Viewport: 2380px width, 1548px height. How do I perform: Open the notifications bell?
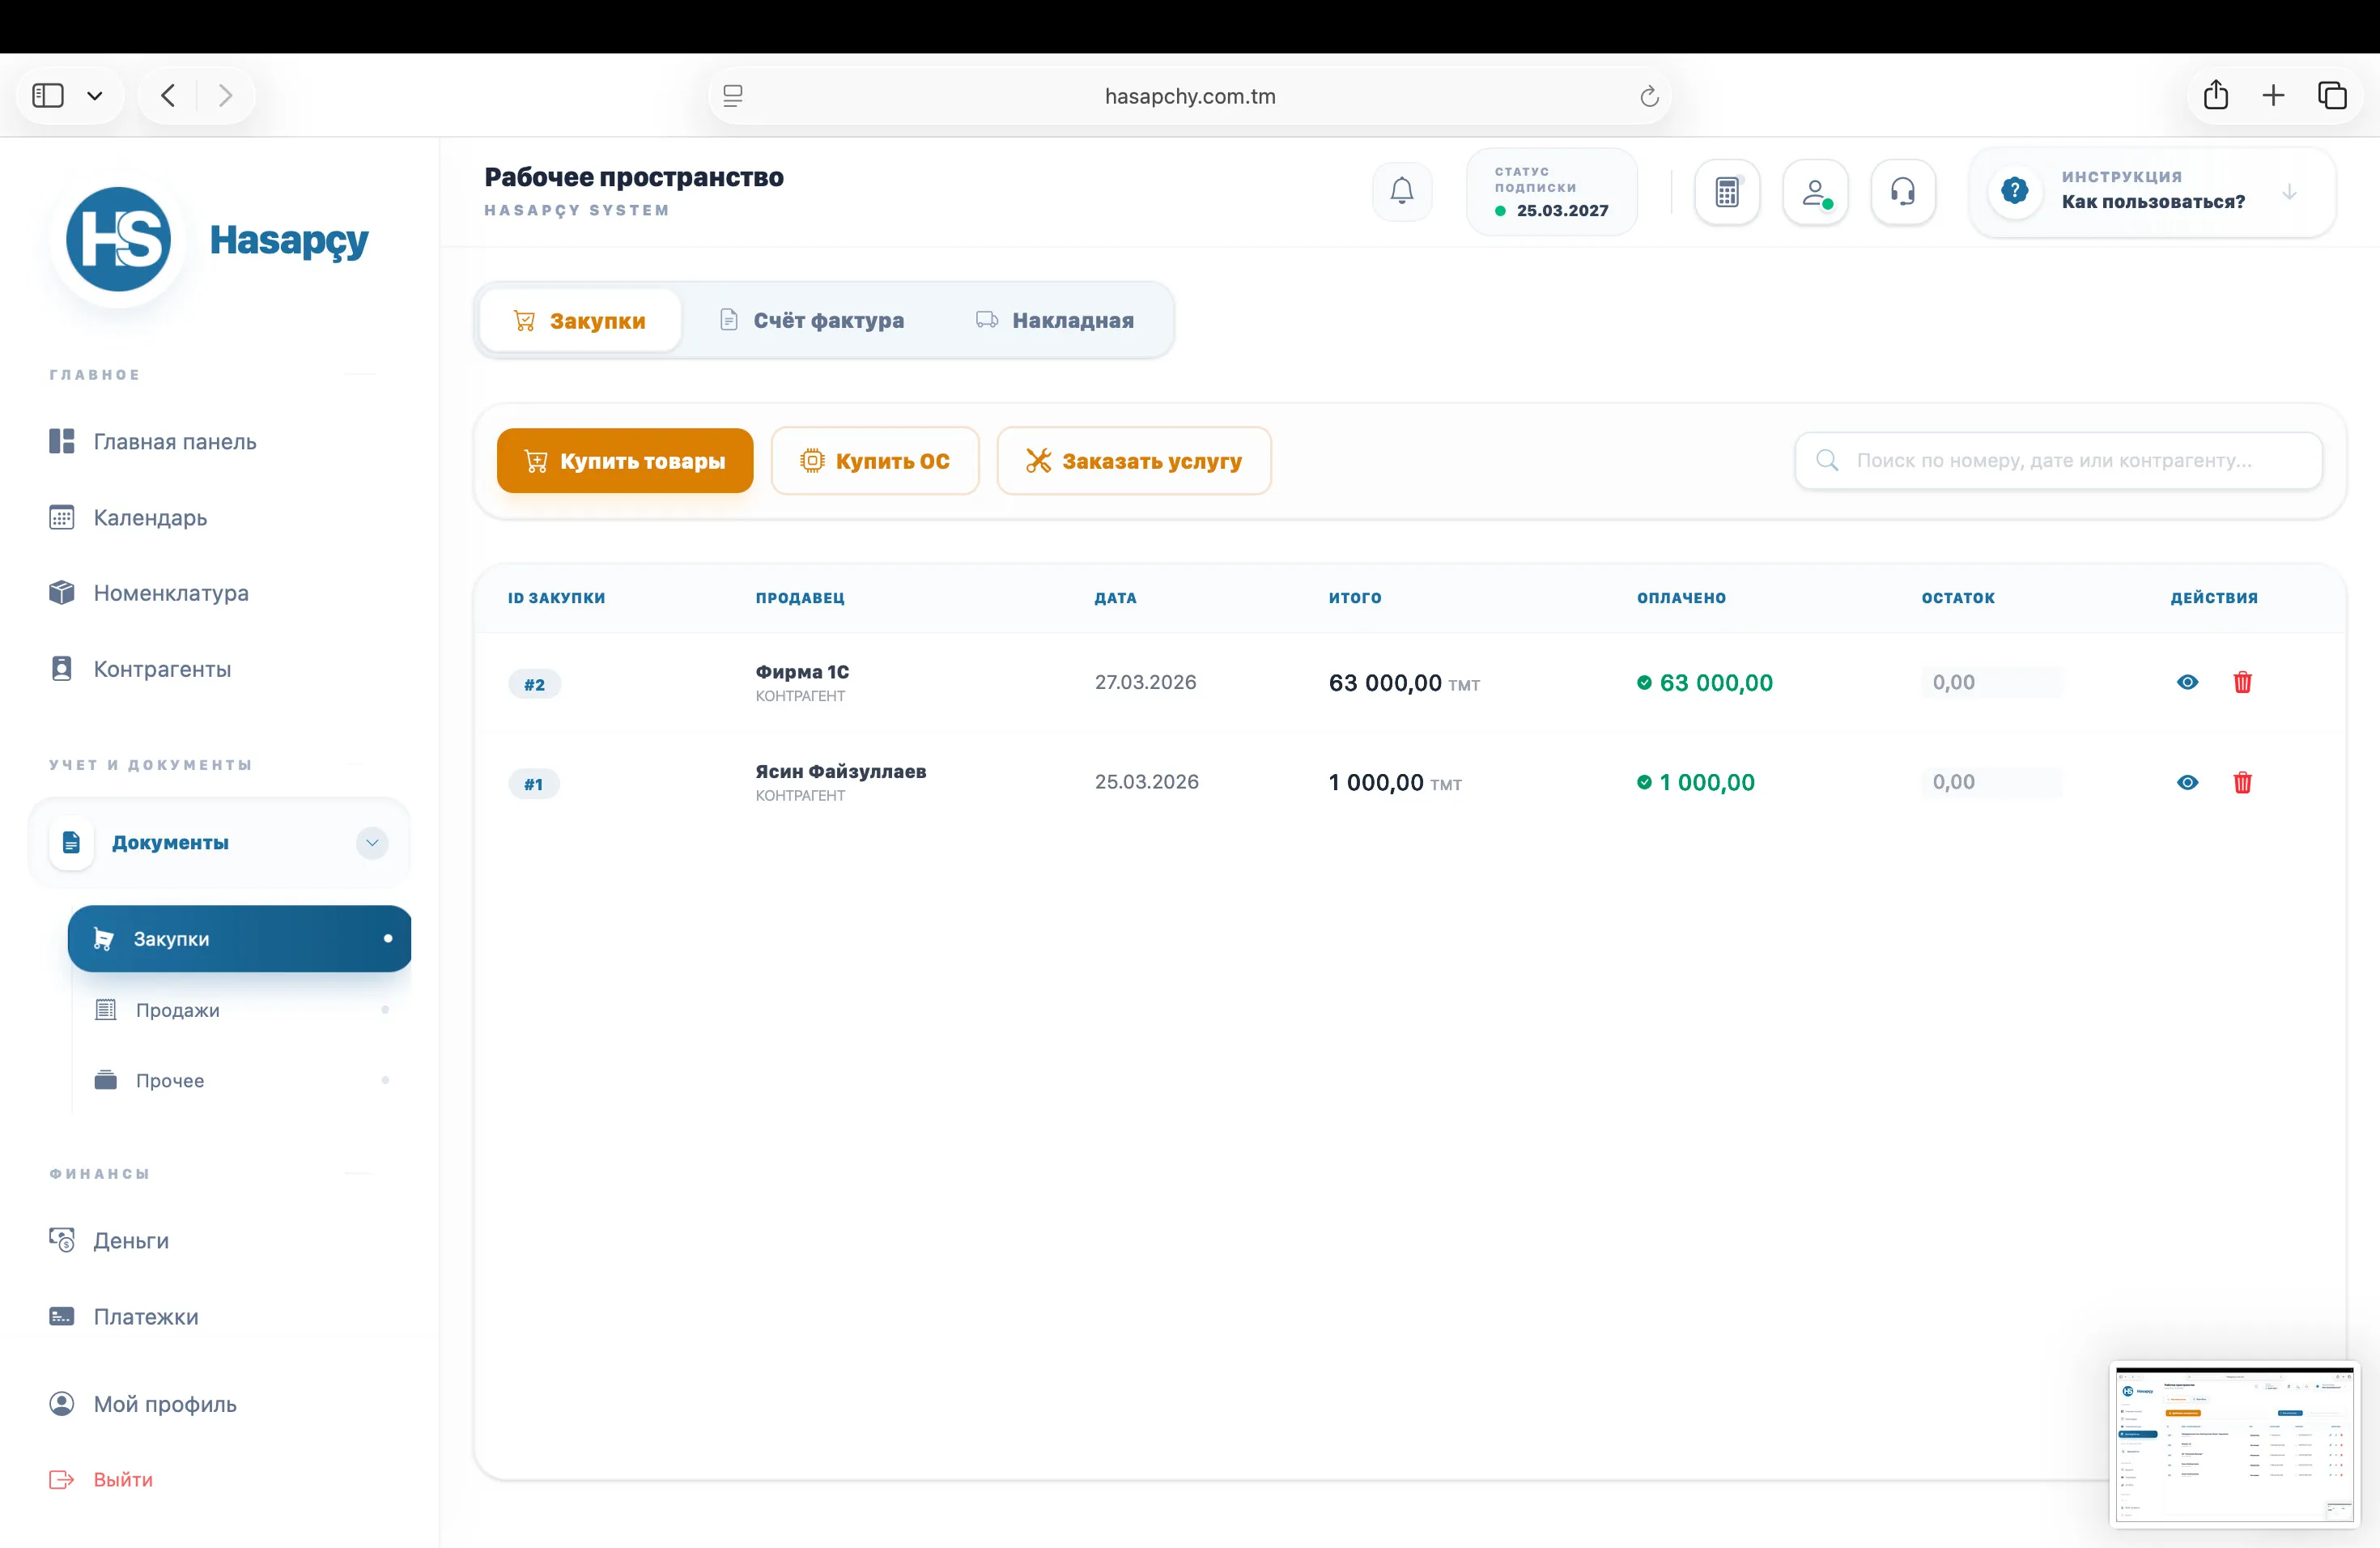1401,191
